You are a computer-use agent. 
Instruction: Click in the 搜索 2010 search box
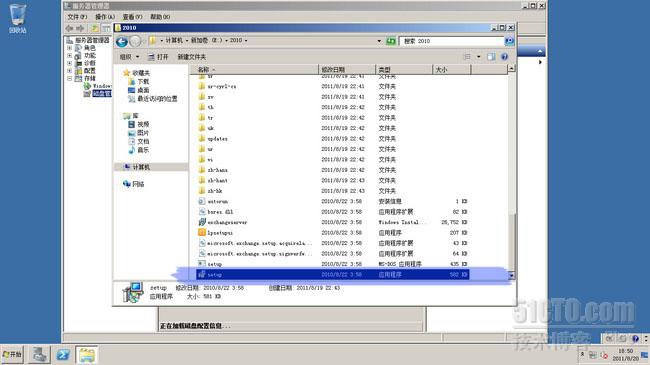coord(452,41)
